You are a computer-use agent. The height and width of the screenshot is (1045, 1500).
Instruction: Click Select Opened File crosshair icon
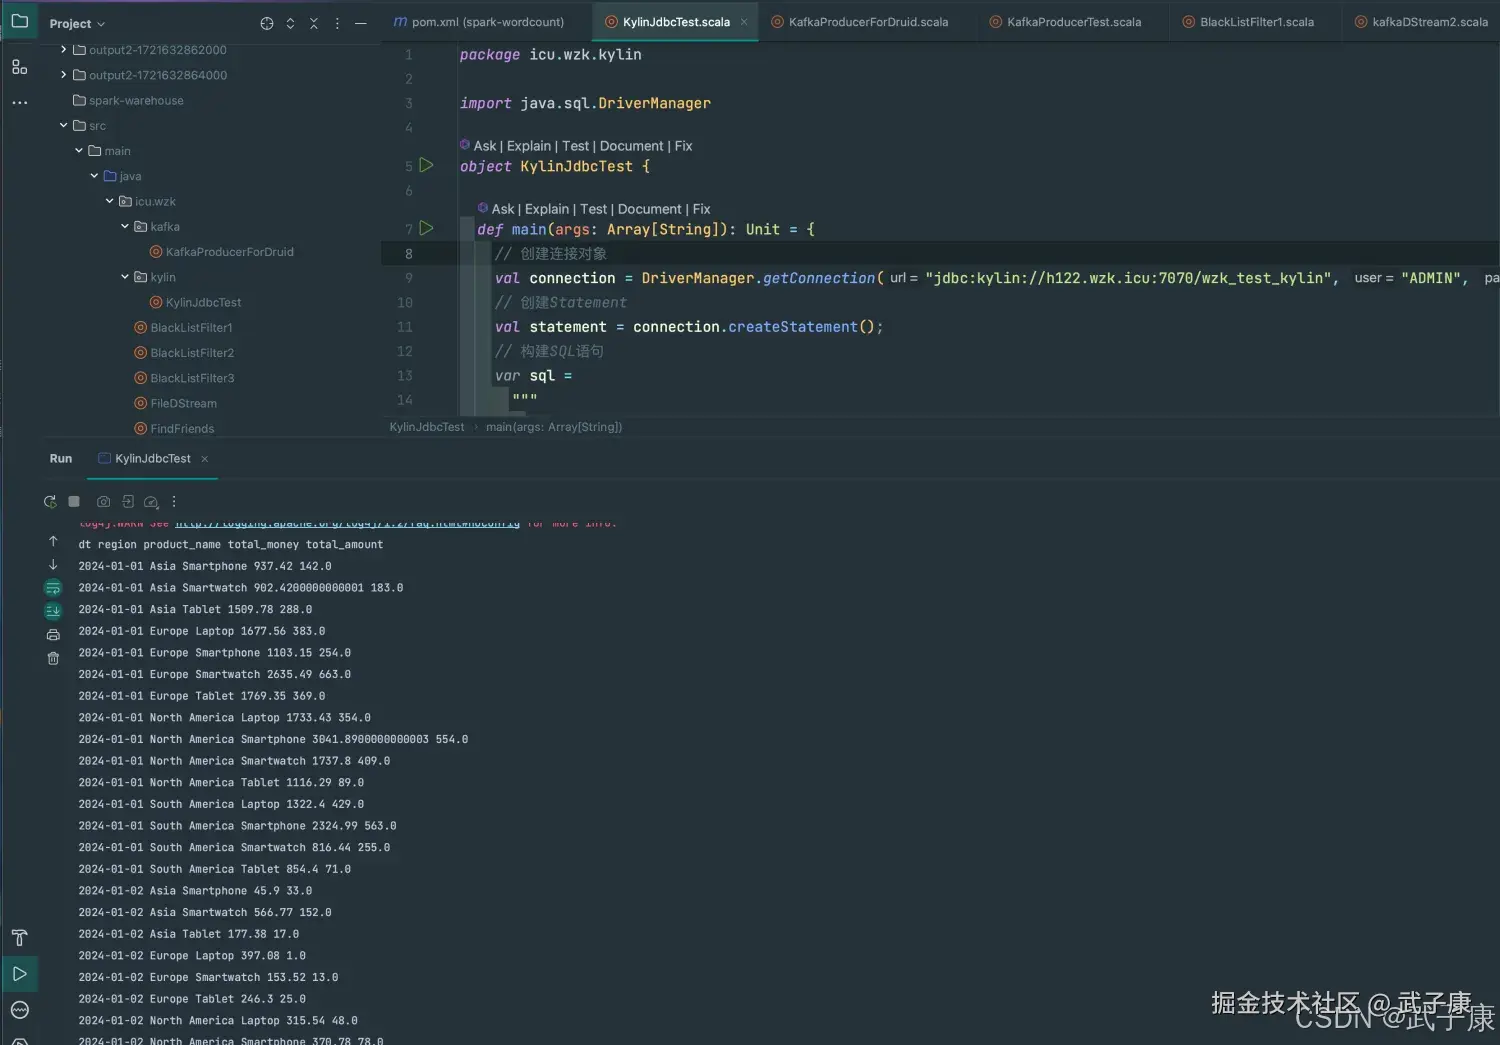(x=267, y=23)
